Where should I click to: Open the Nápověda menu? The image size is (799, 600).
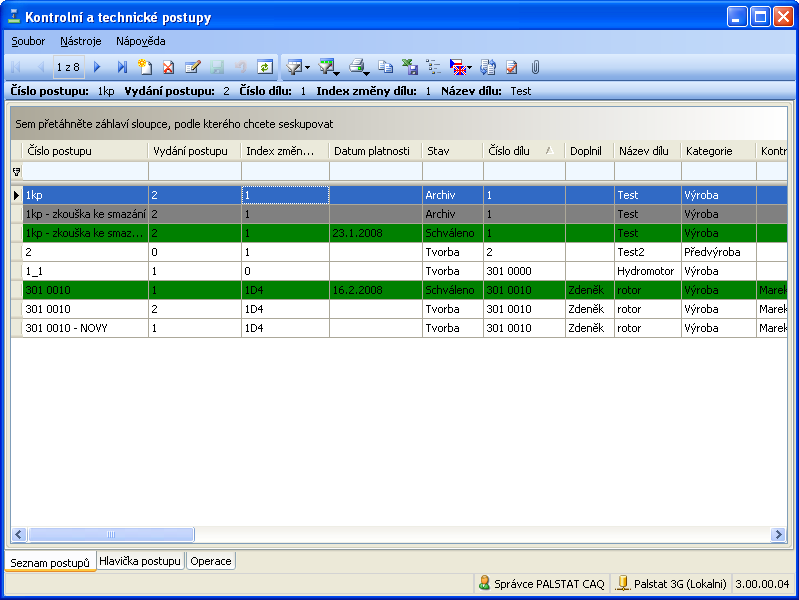(x=141, y=41)
